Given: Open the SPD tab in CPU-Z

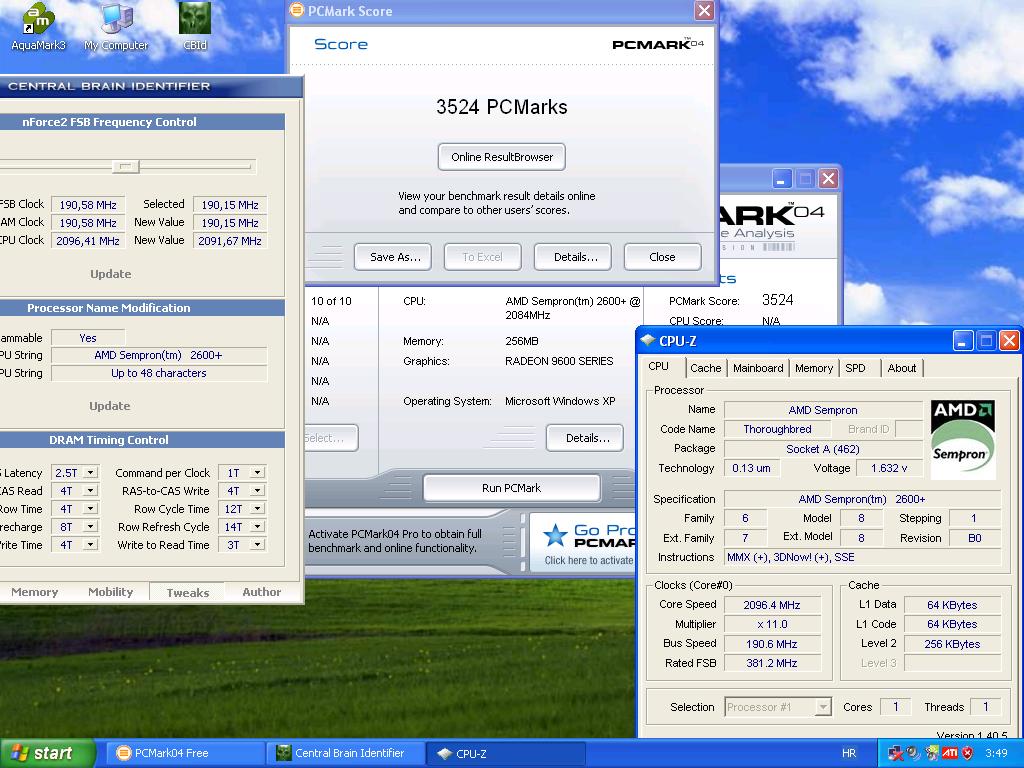Looking at the screenshot, I should click(856, 368).
